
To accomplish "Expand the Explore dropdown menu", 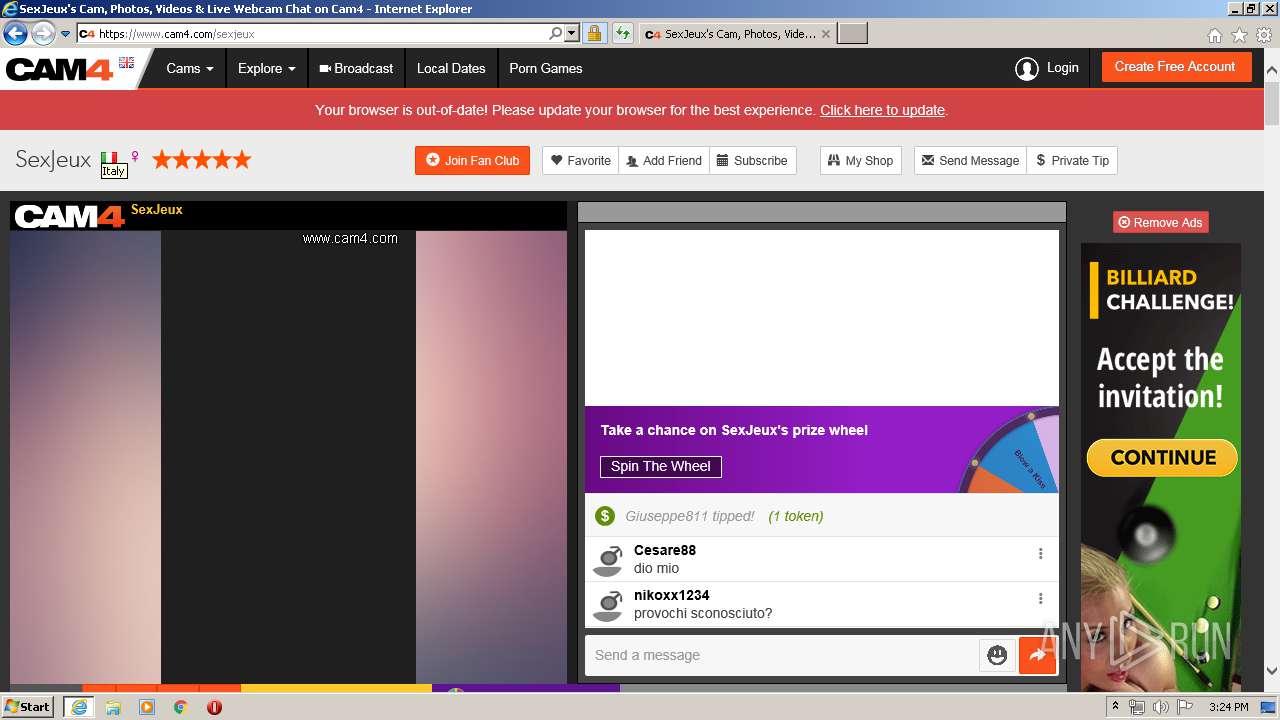I will point(267,69).
